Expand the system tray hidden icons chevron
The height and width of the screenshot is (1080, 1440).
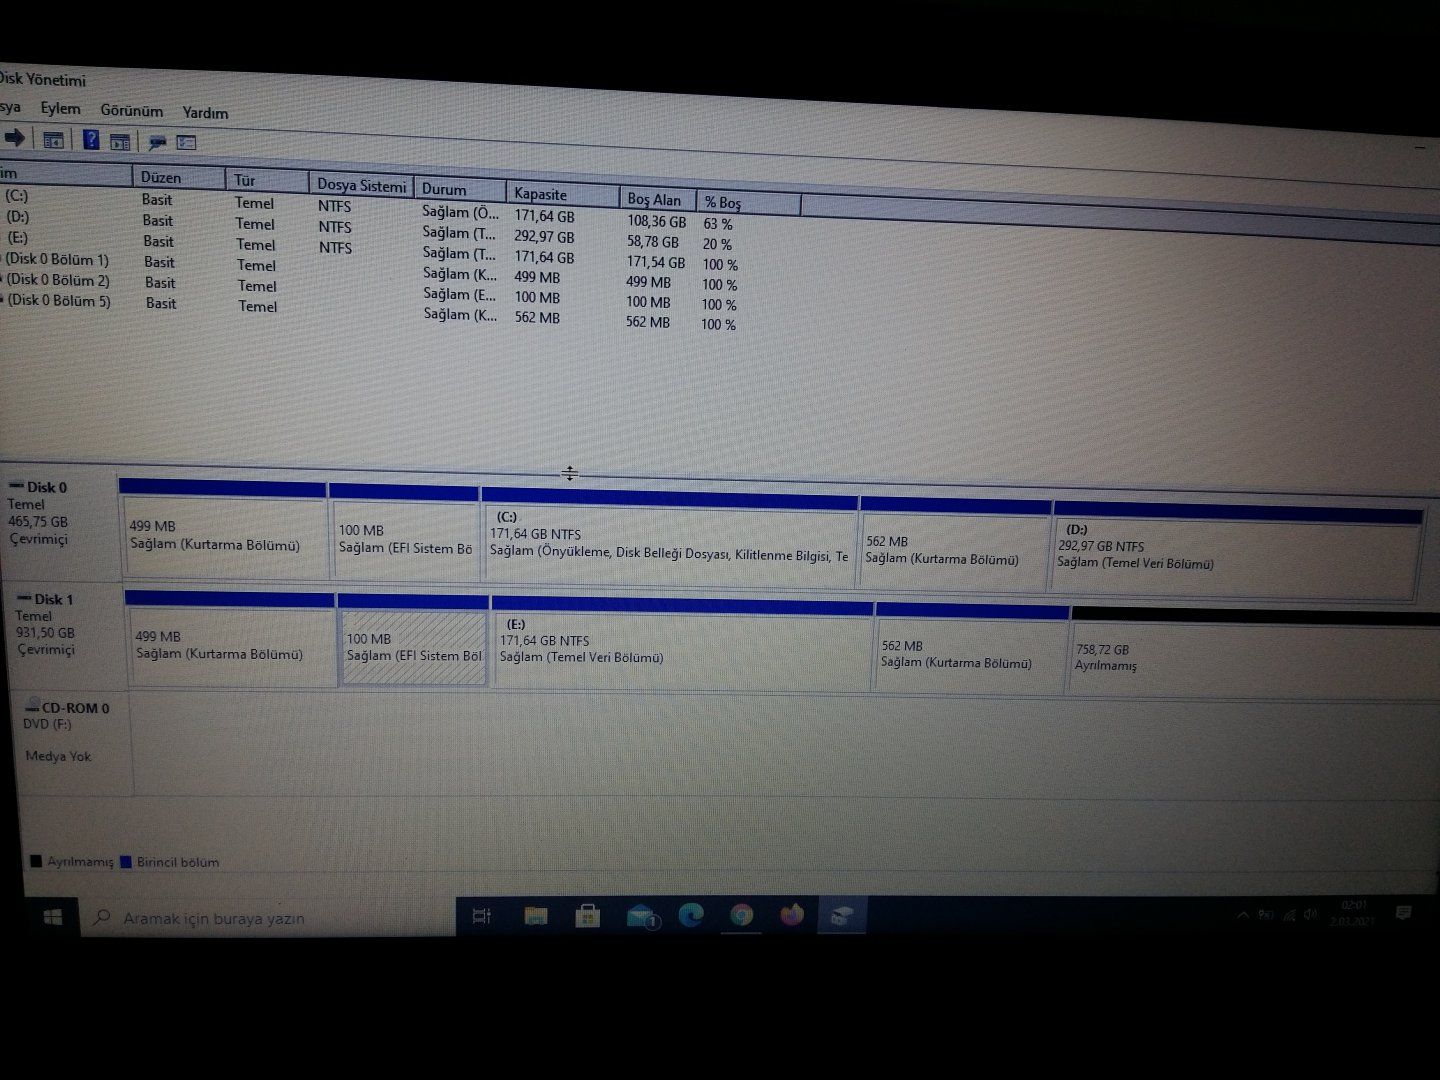pyautogui.click(x=1243, y=915)
